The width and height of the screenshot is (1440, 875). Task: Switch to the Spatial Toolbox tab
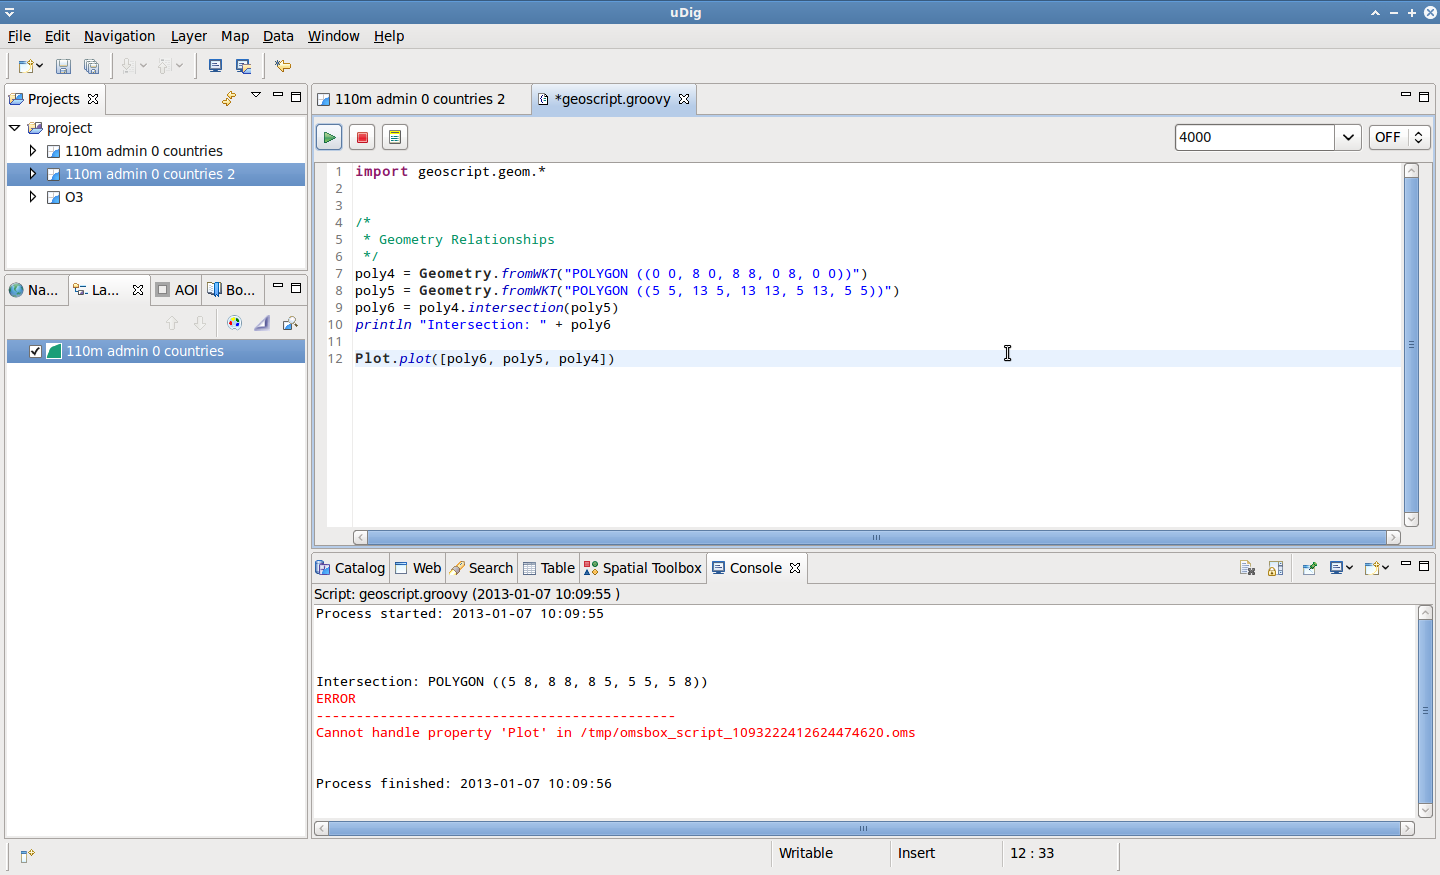(x=643, y=568)
